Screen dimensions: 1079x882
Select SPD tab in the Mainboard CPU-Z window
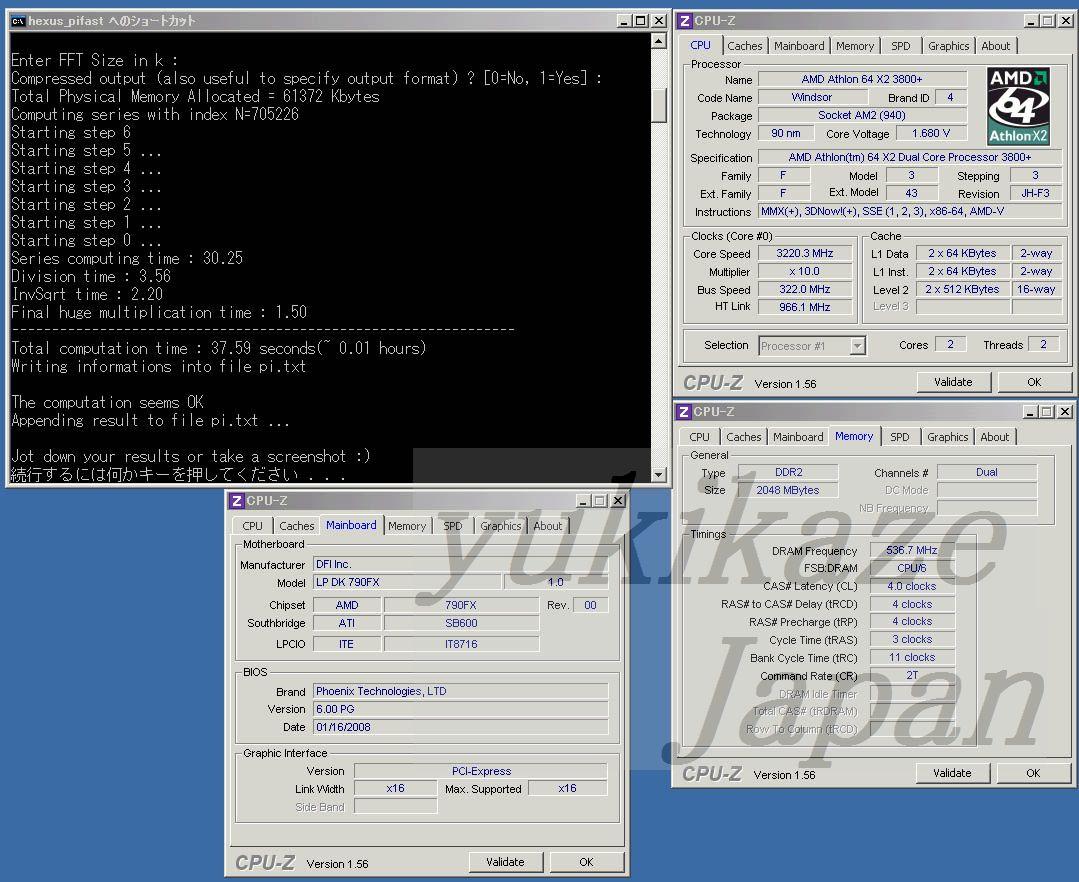[x=453, y=526]
